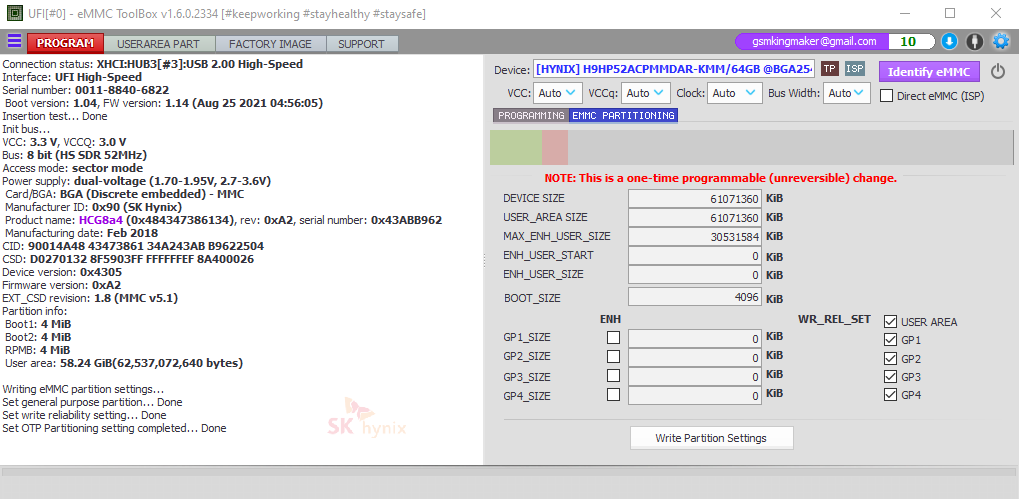Click the DEVICE SIZE field
This screenshot has height=499, width=1019.
pyautogui.click(x=695, y=199)
